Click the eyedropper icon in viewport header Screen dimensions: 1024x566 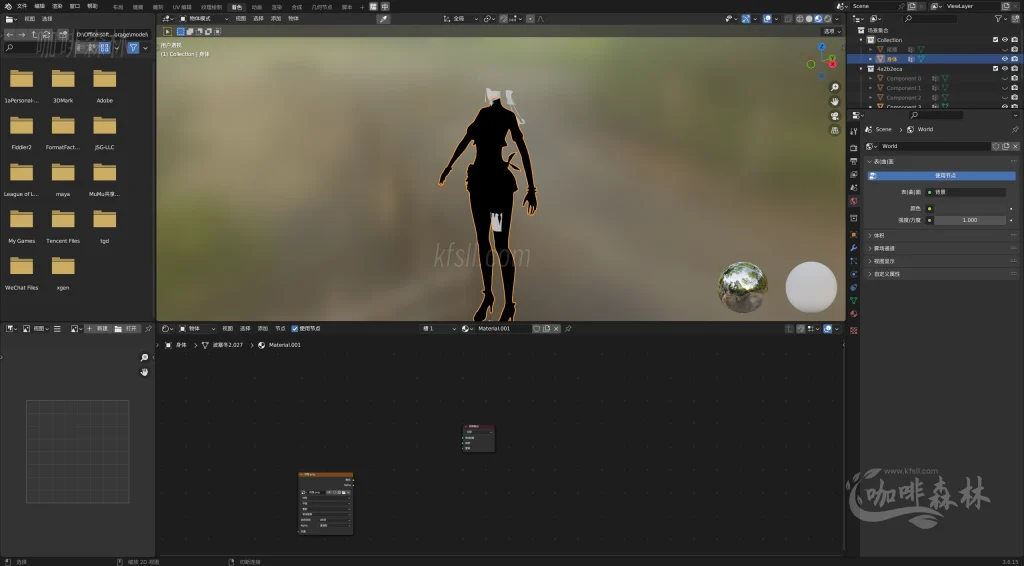(x=383, y=19)
